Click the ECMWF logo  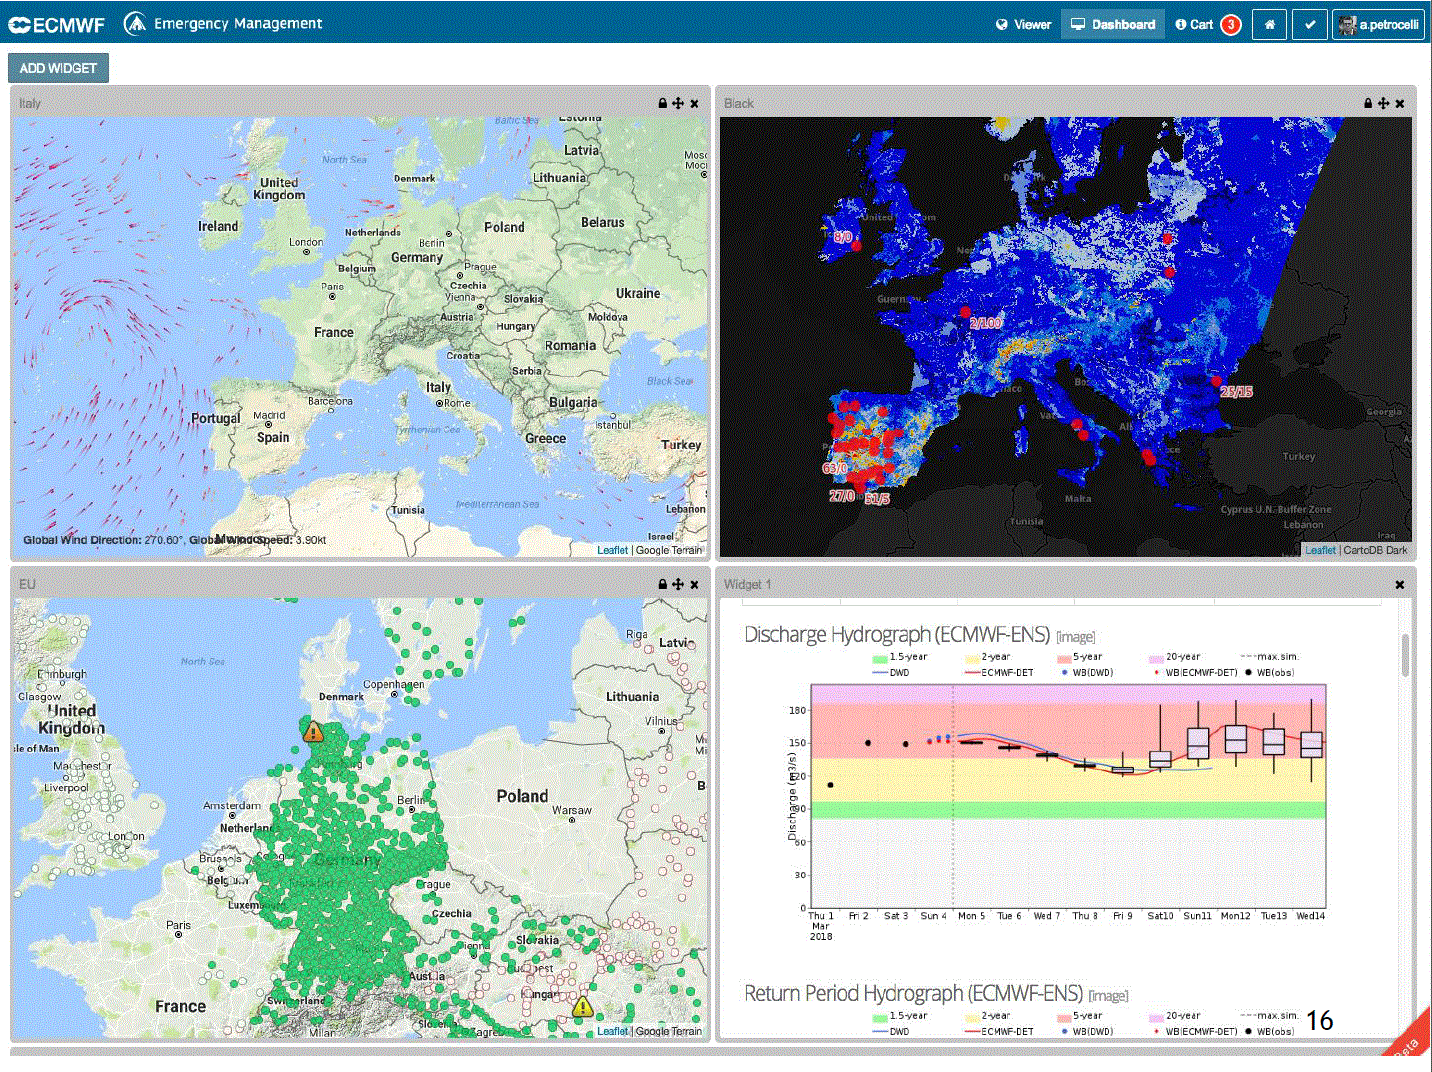pyautogui.click(x=55, y=23)
